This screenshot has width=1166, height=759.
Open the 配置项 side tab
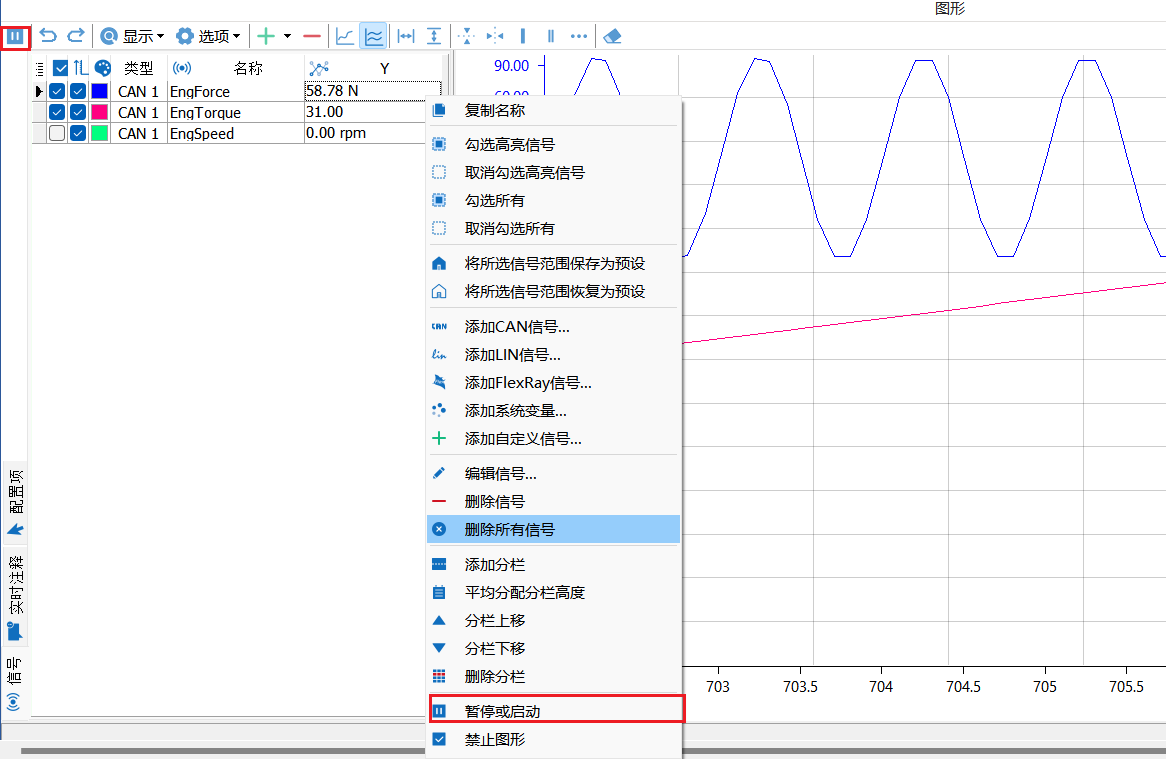point(15,502)
